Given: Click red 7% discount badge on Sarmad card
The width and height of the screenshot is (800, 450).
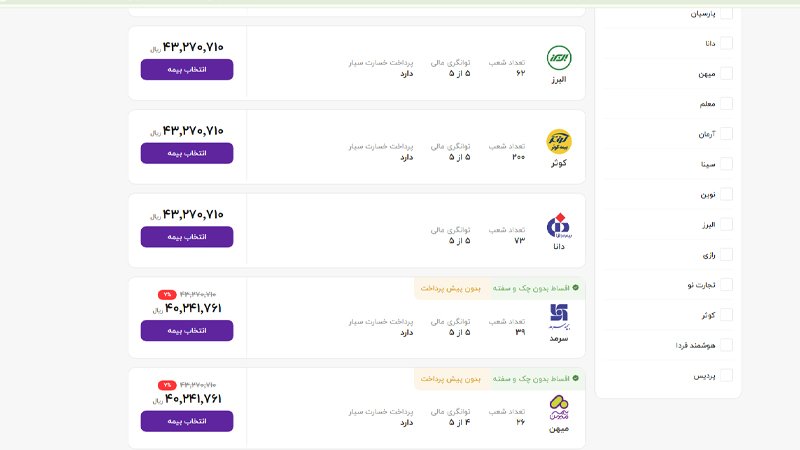Looking at the screenshot, I should 166,294.
